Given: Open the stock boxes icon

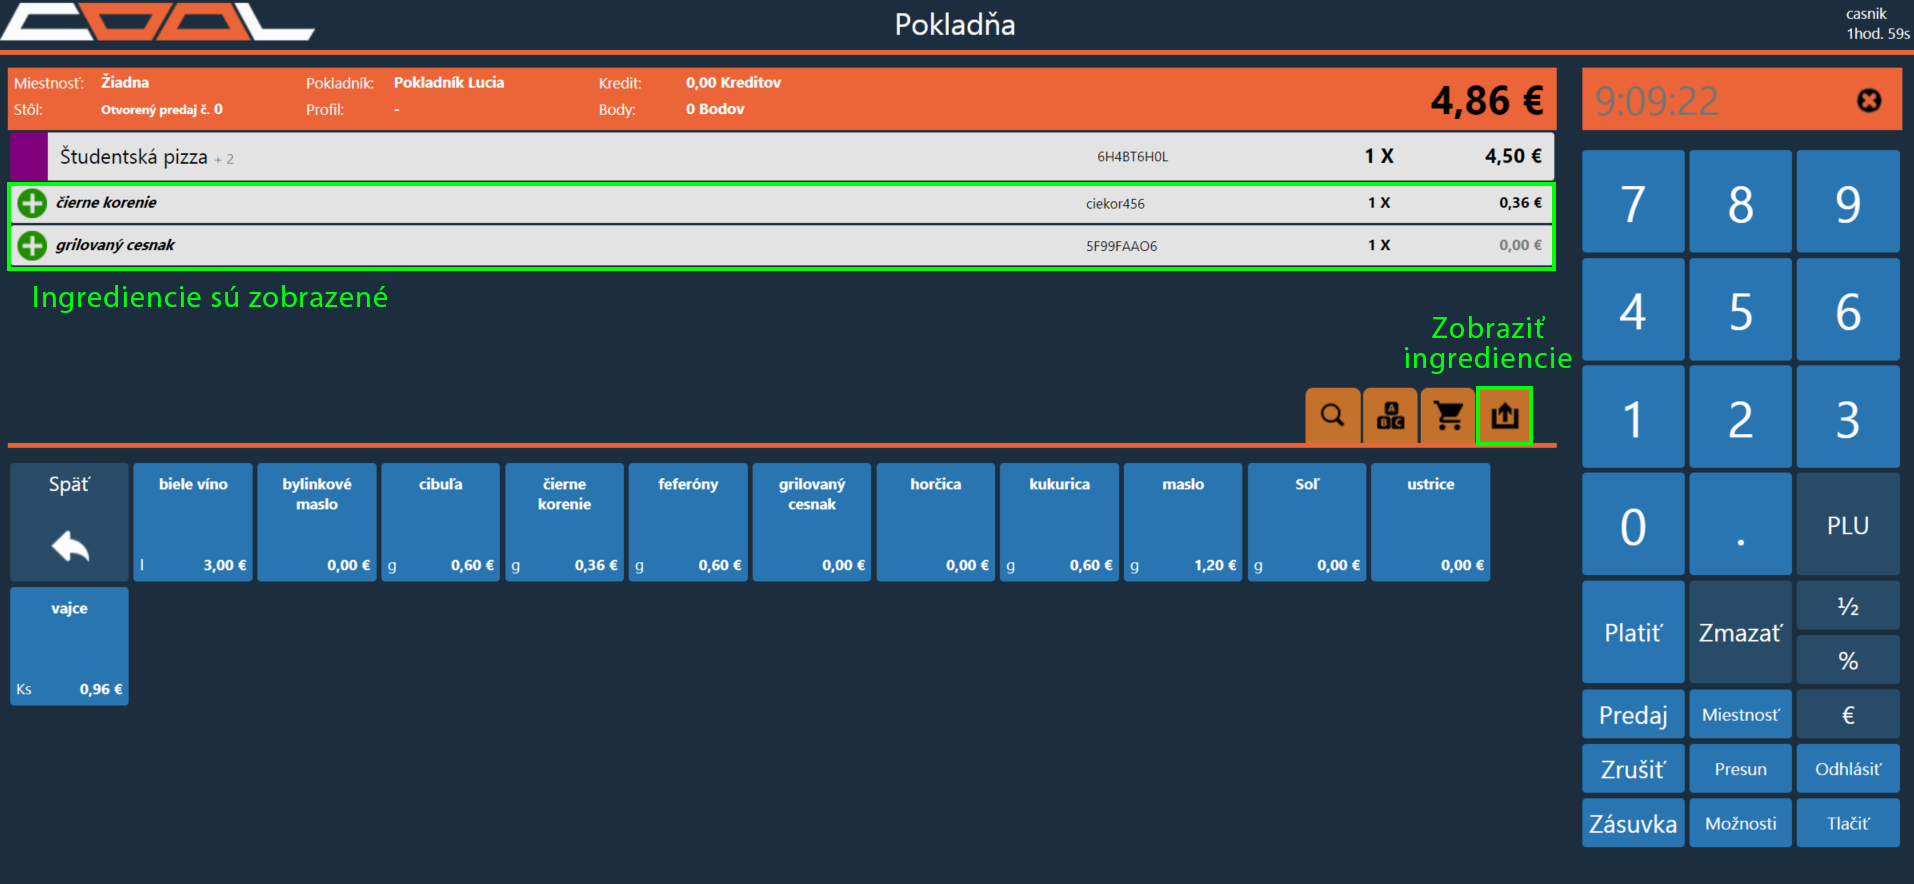Looking at the screenshot, I should pyautogui.click(x=1390, y=415).
